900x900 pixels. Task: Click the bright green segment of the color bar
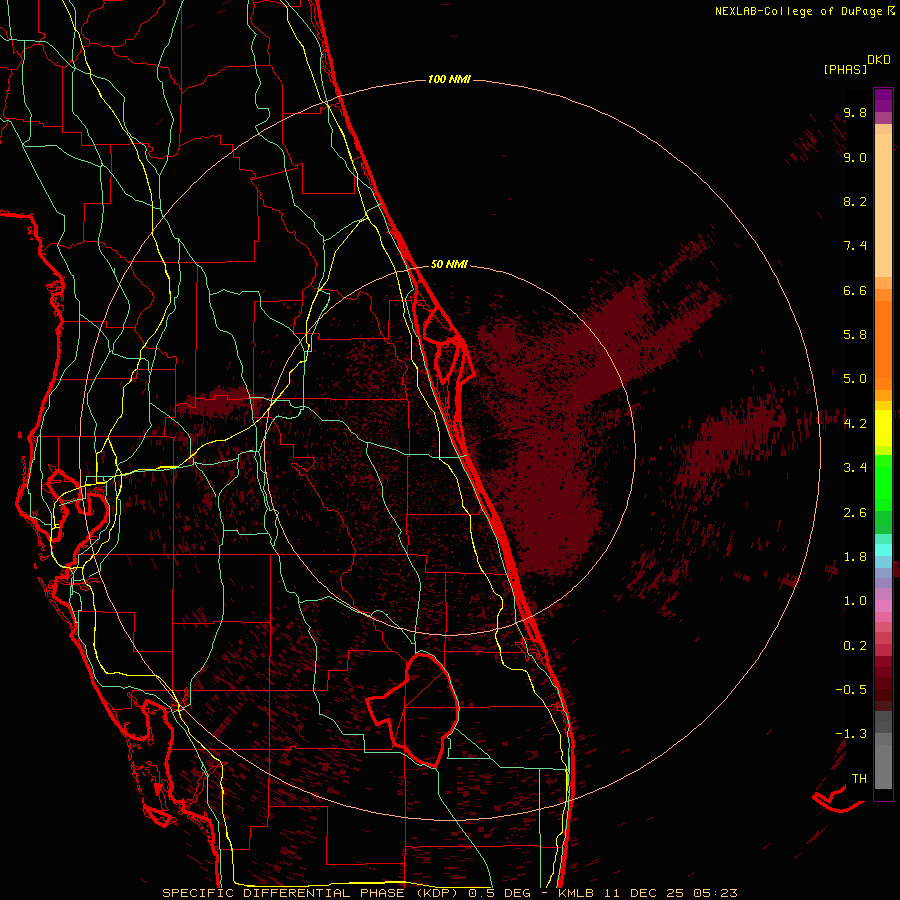883,484
